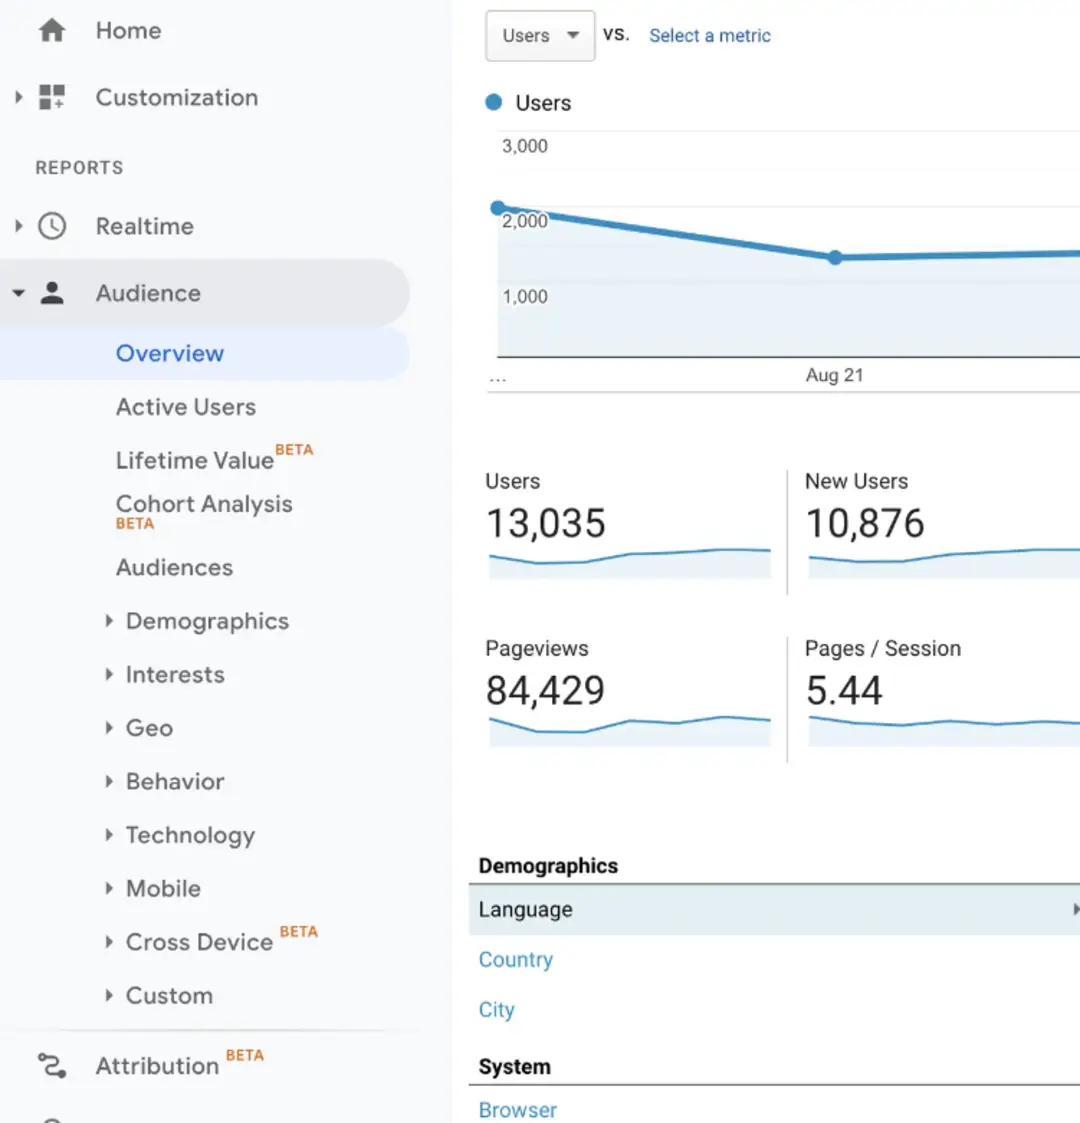Screen dimensions: 1080x1123
Task: Click the Attribution path icon
Action: click(52, 1066)
